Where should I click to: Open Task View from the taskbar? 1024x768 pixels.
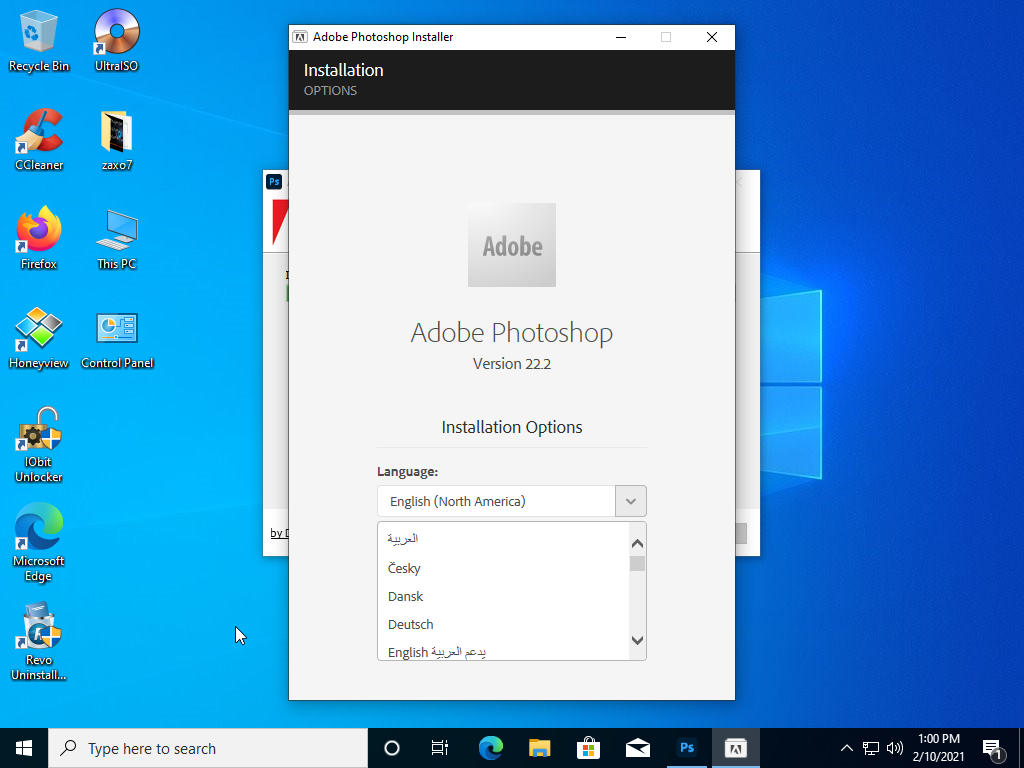440,748
